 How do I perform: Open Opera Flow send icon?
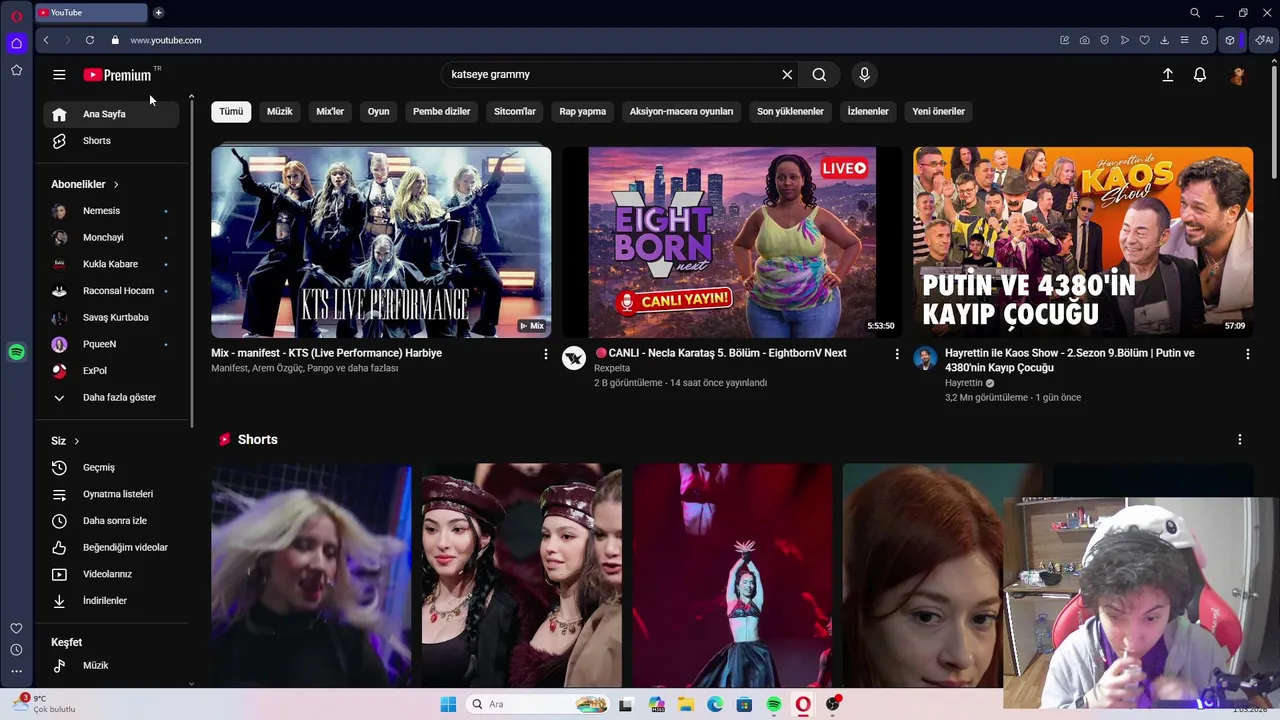[1125, 40]
